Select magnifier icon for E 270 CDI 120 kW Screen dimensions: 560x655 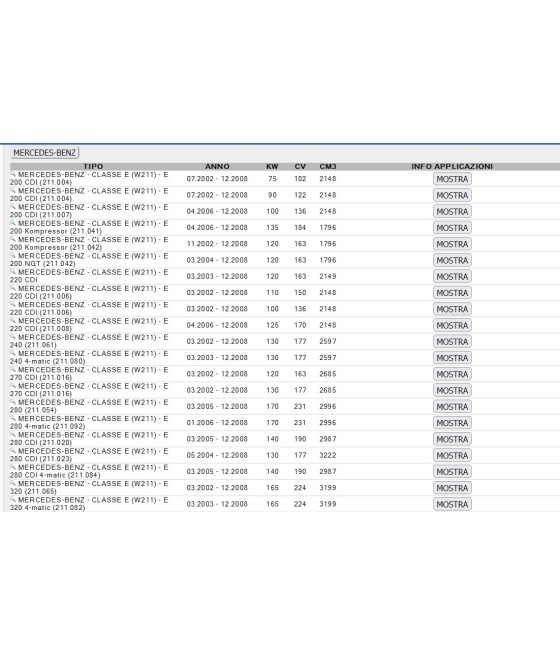click(x=13, y=369)
